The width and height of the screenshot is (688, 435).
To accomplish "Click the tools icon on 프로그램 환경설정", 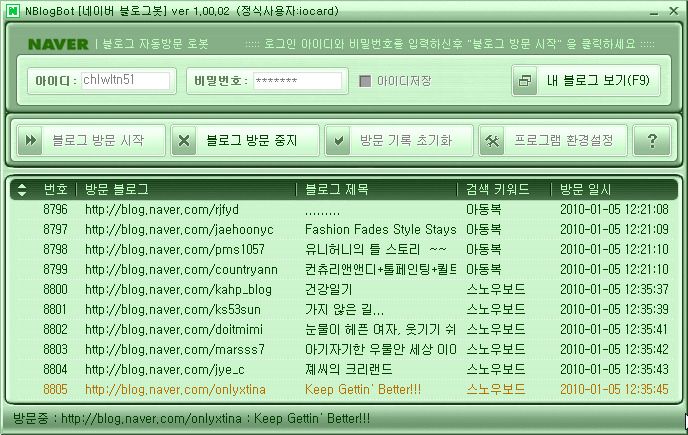I will click(x=492, y=140).
